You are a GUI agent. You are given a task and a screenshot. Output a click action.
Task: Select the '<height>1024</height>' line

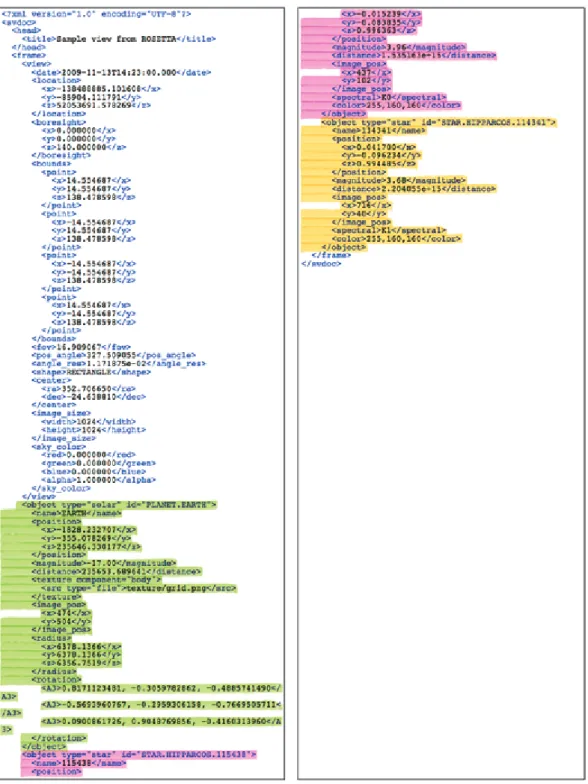click(x=94, y=430)
